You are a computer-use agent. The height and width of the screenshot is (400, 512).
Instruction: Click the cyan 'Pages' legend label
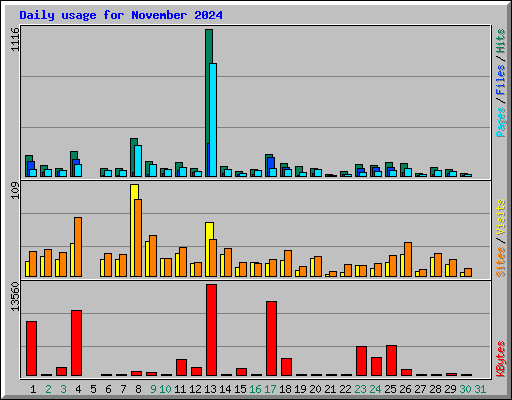[x=501, y=122]
